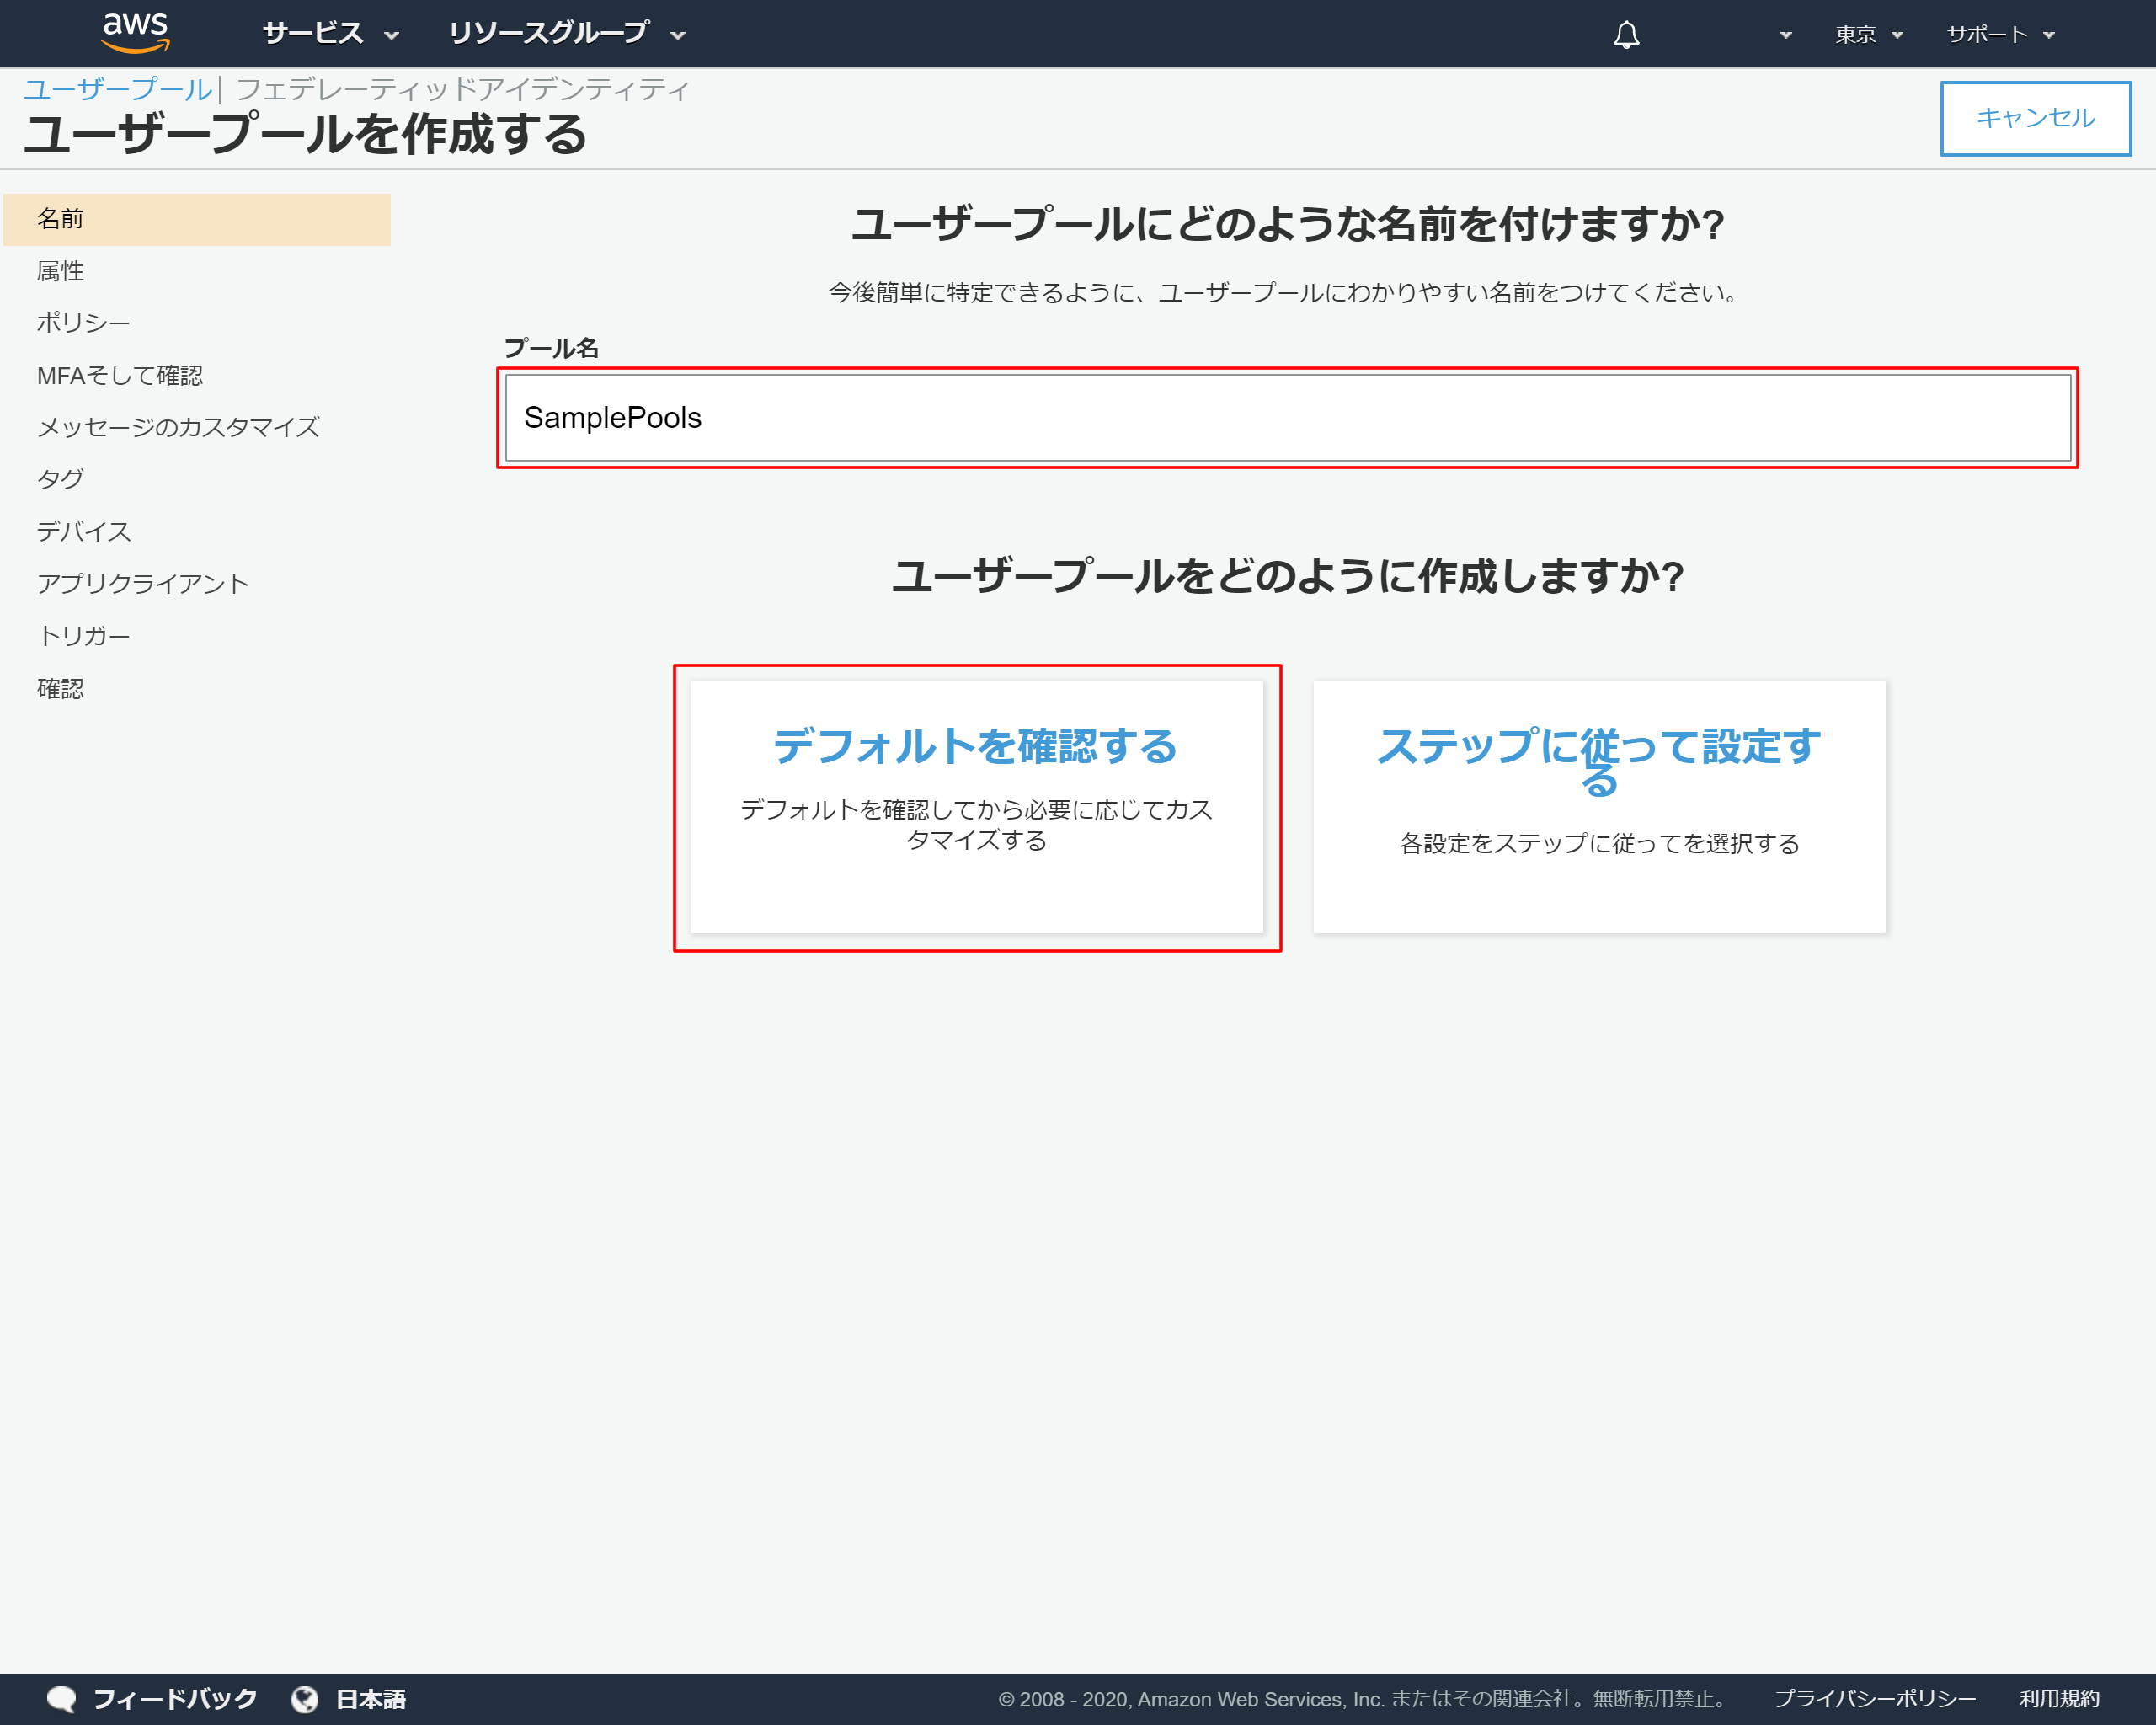Click the AWS logo home icon
The height and width of the screenshot is (1725, 2156).
click(x=136, y=32)
